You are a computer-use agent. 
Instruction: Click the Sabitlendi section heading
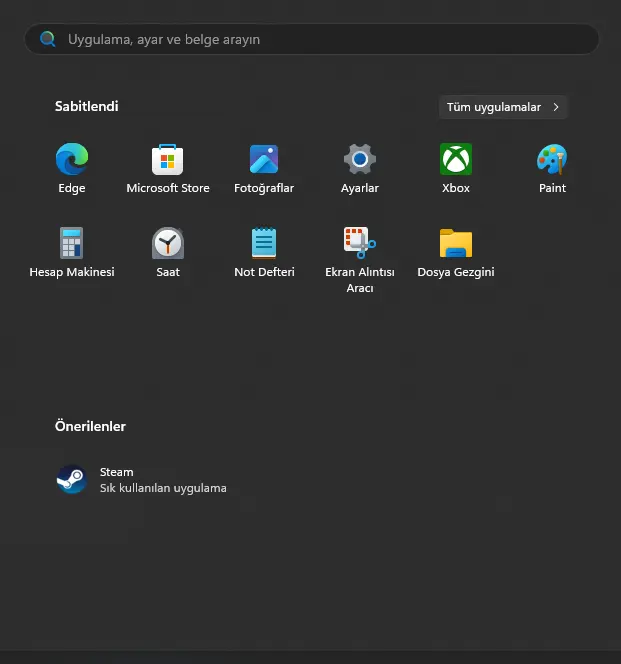click(86, 106)
